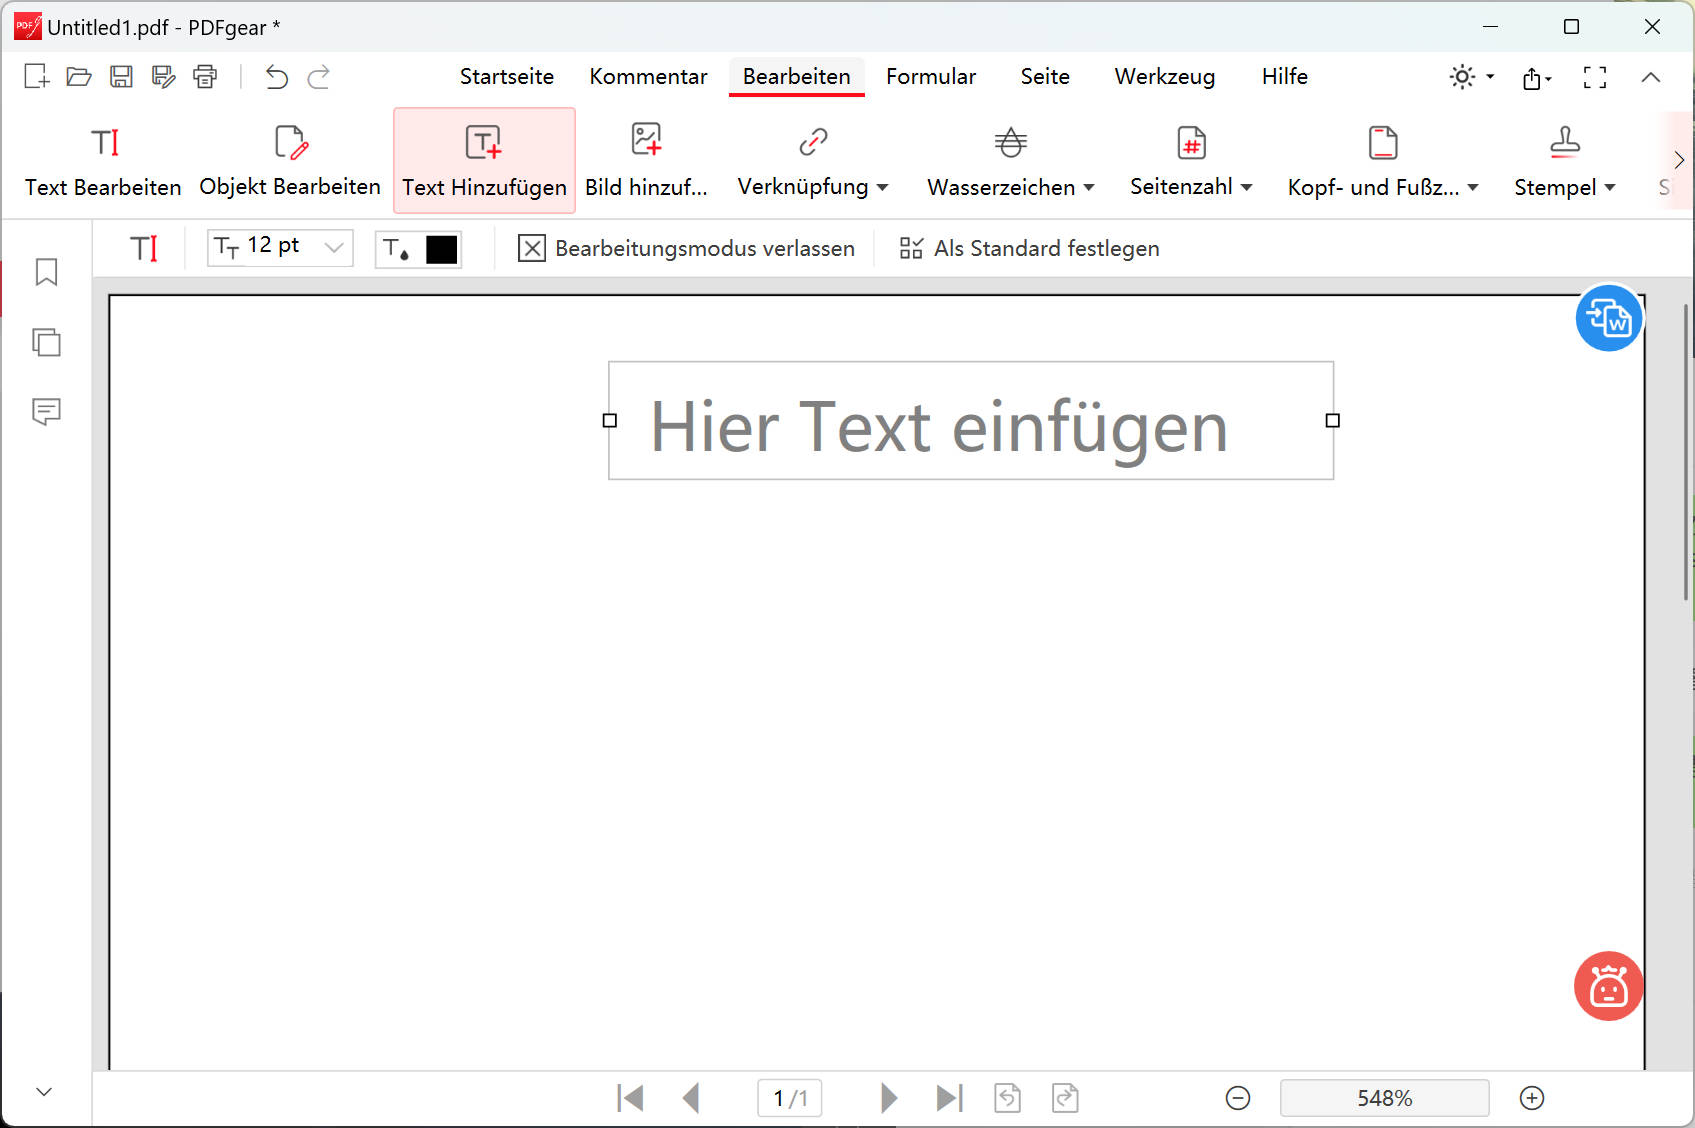The image size is (1695, 1128).
Task: Open the Werkzeug tab
Action: (x=1163, y=76)
